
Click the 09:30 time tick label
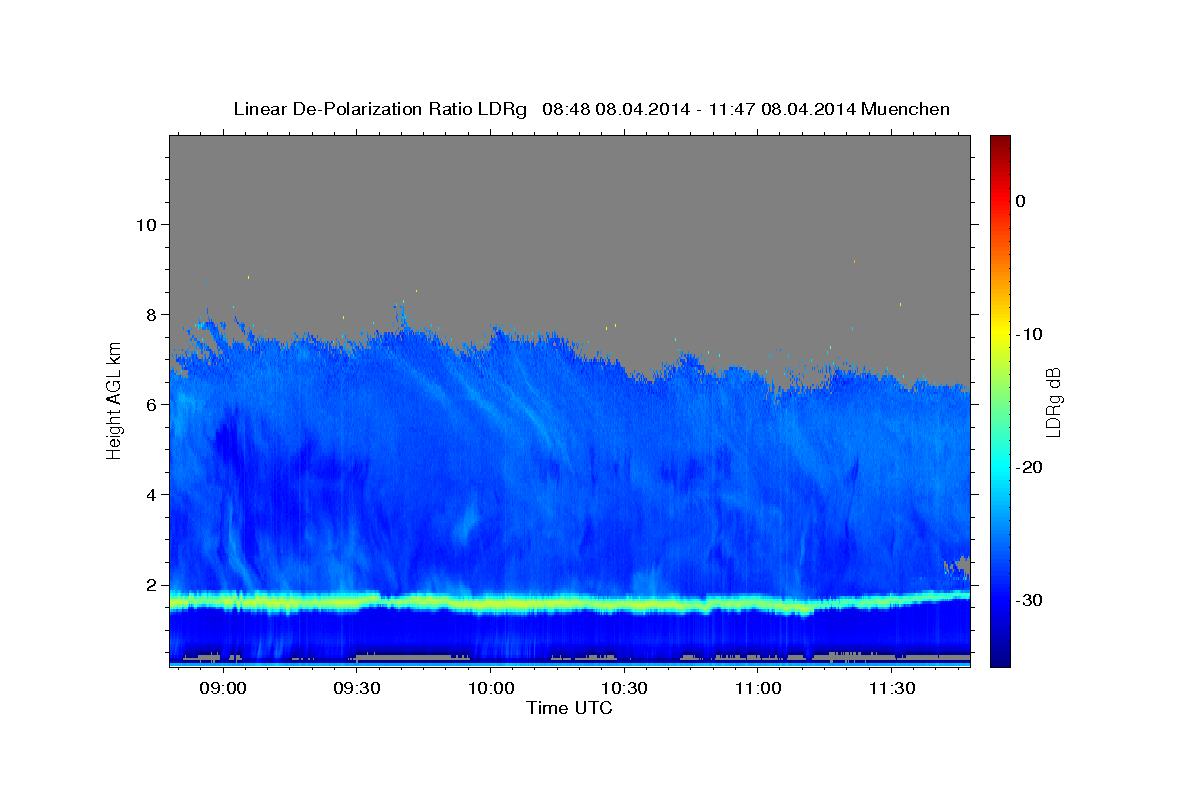(357, 689)
